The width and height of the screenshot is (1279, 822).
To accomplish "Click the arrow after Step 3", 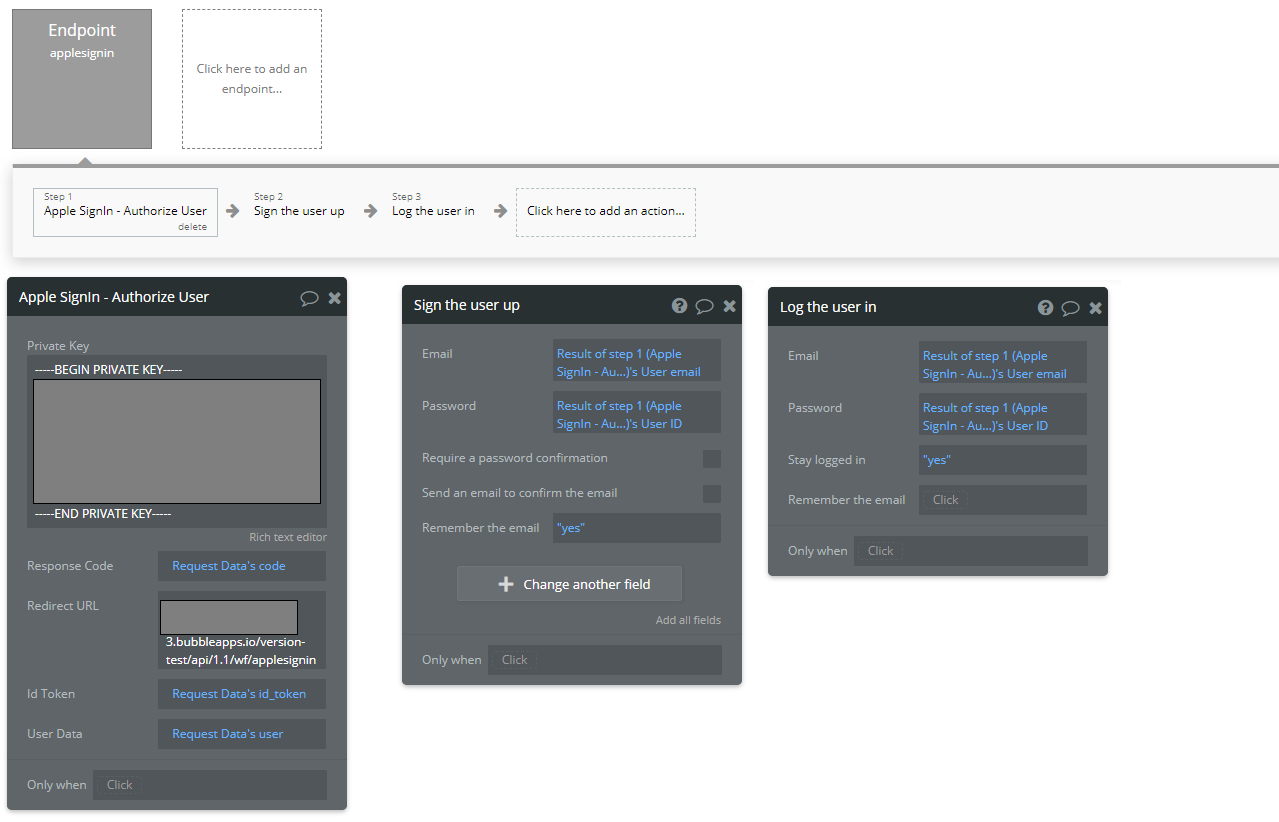I will [501, 211].
